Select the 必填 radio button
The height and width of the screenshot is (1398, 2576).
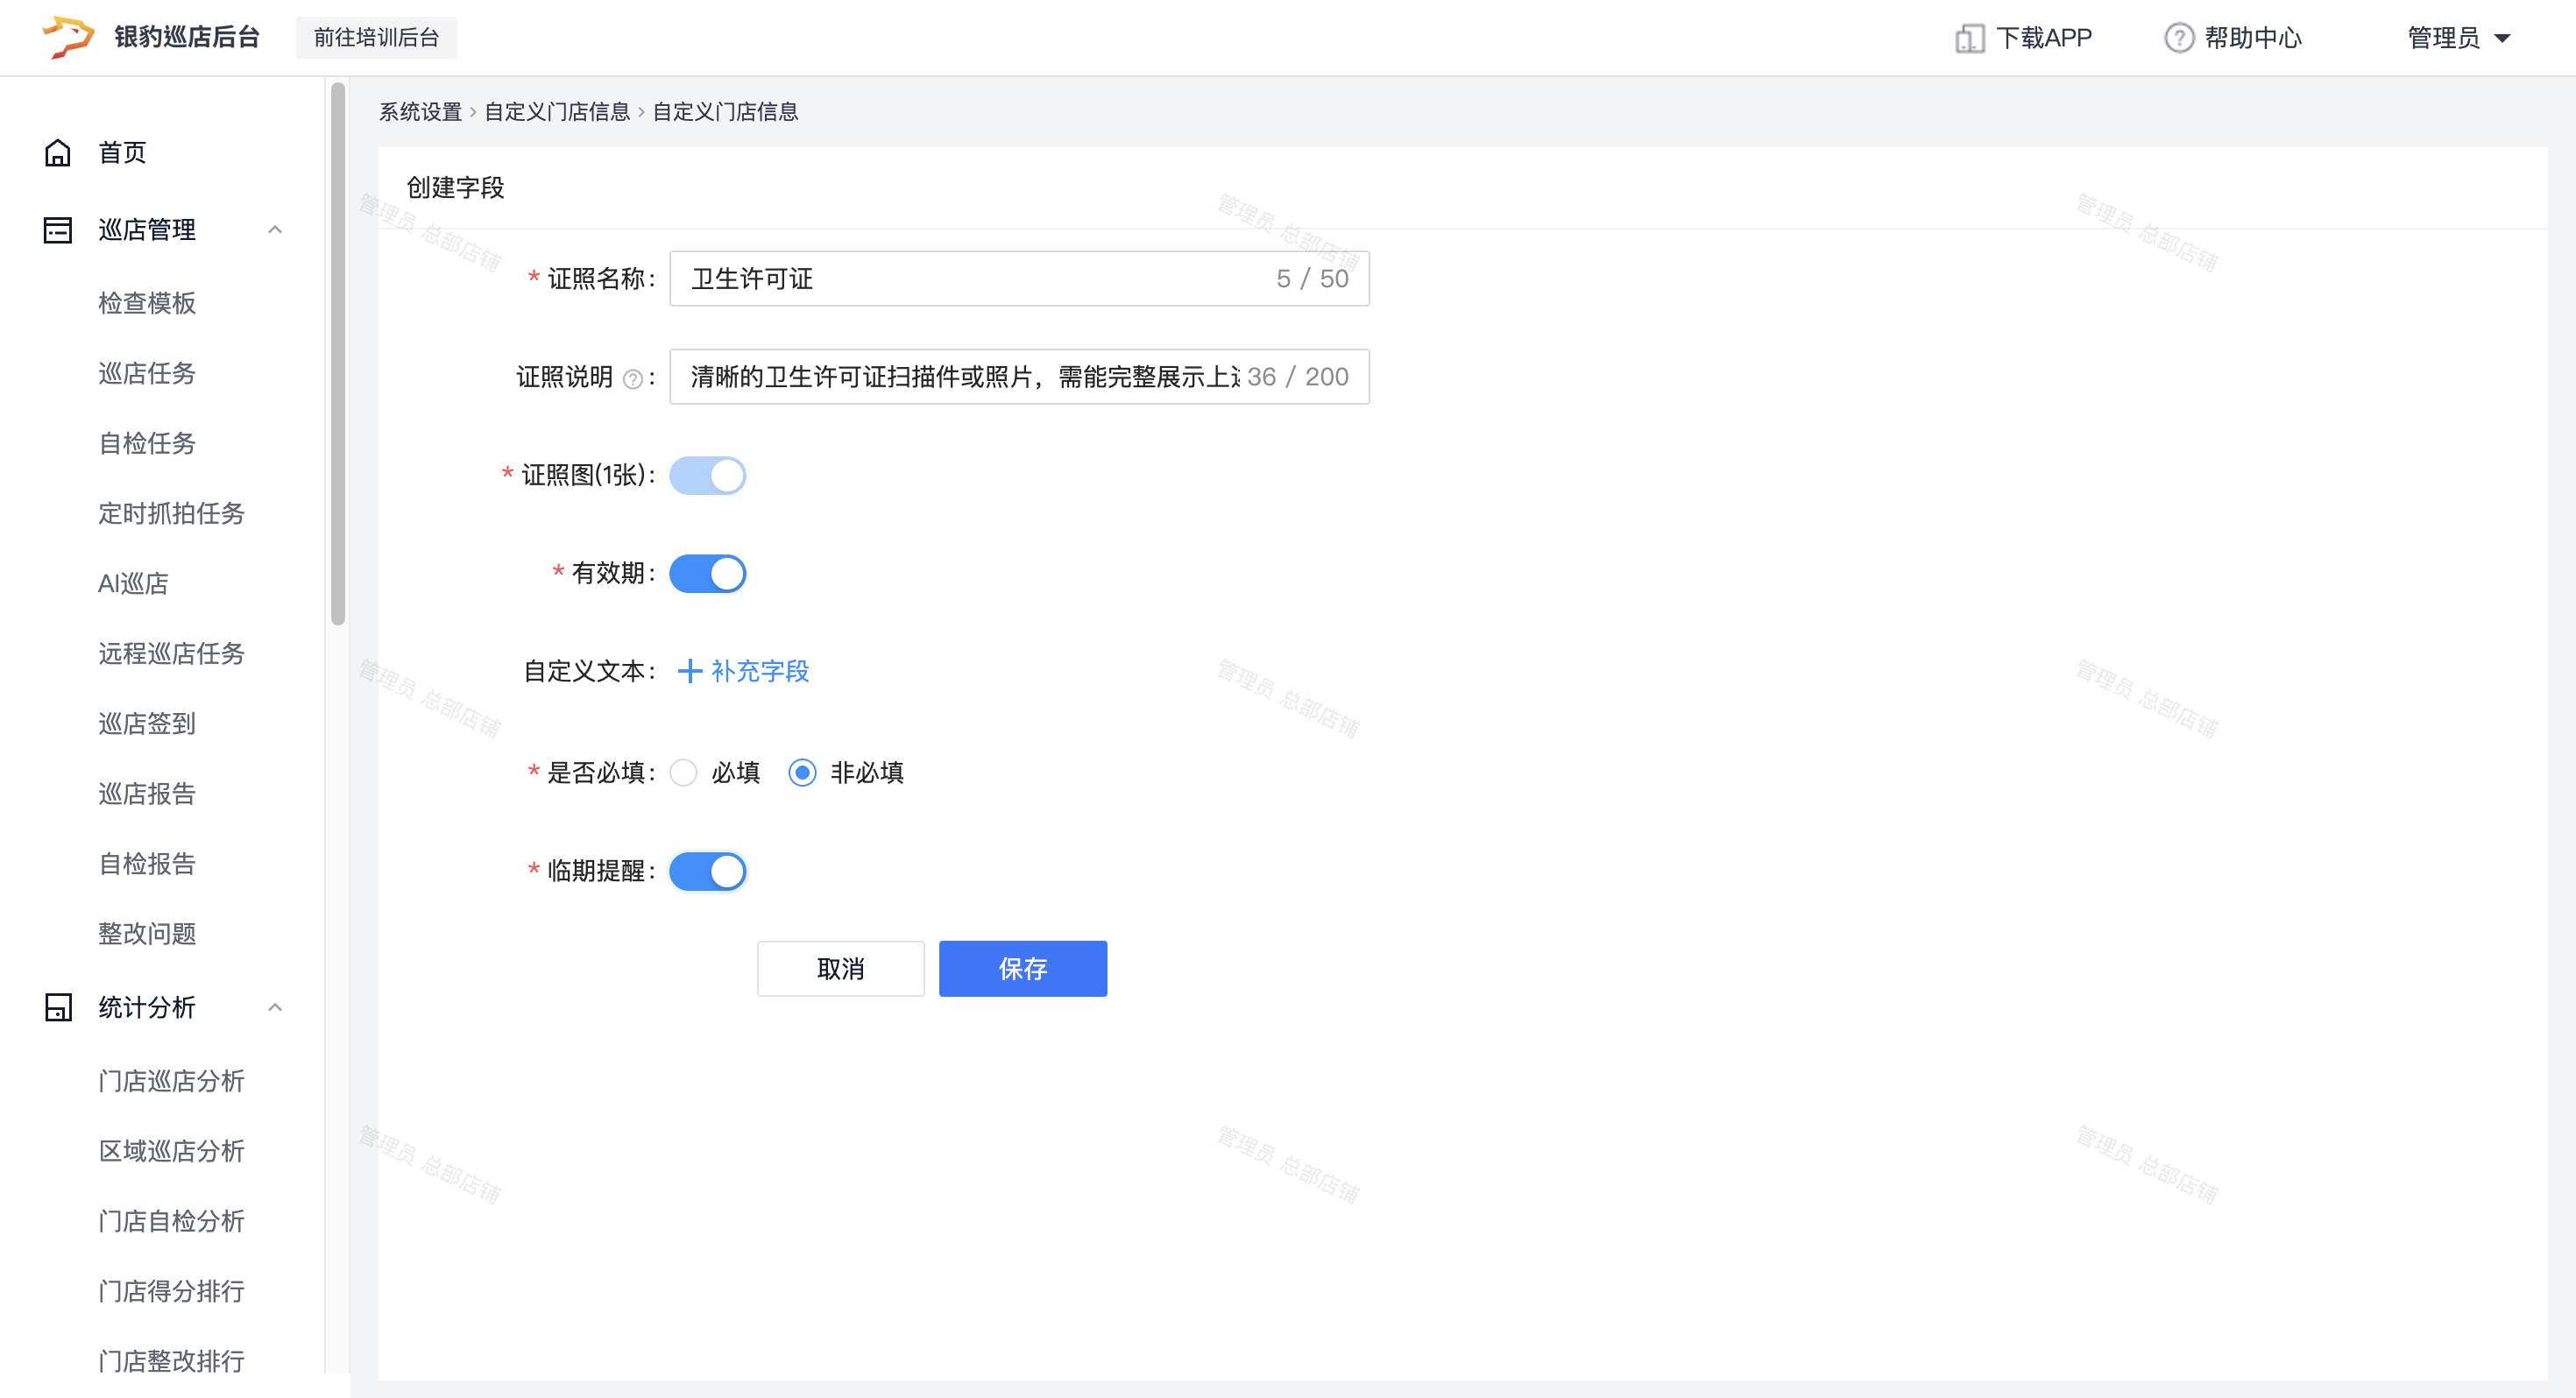[x=684, y=773]
